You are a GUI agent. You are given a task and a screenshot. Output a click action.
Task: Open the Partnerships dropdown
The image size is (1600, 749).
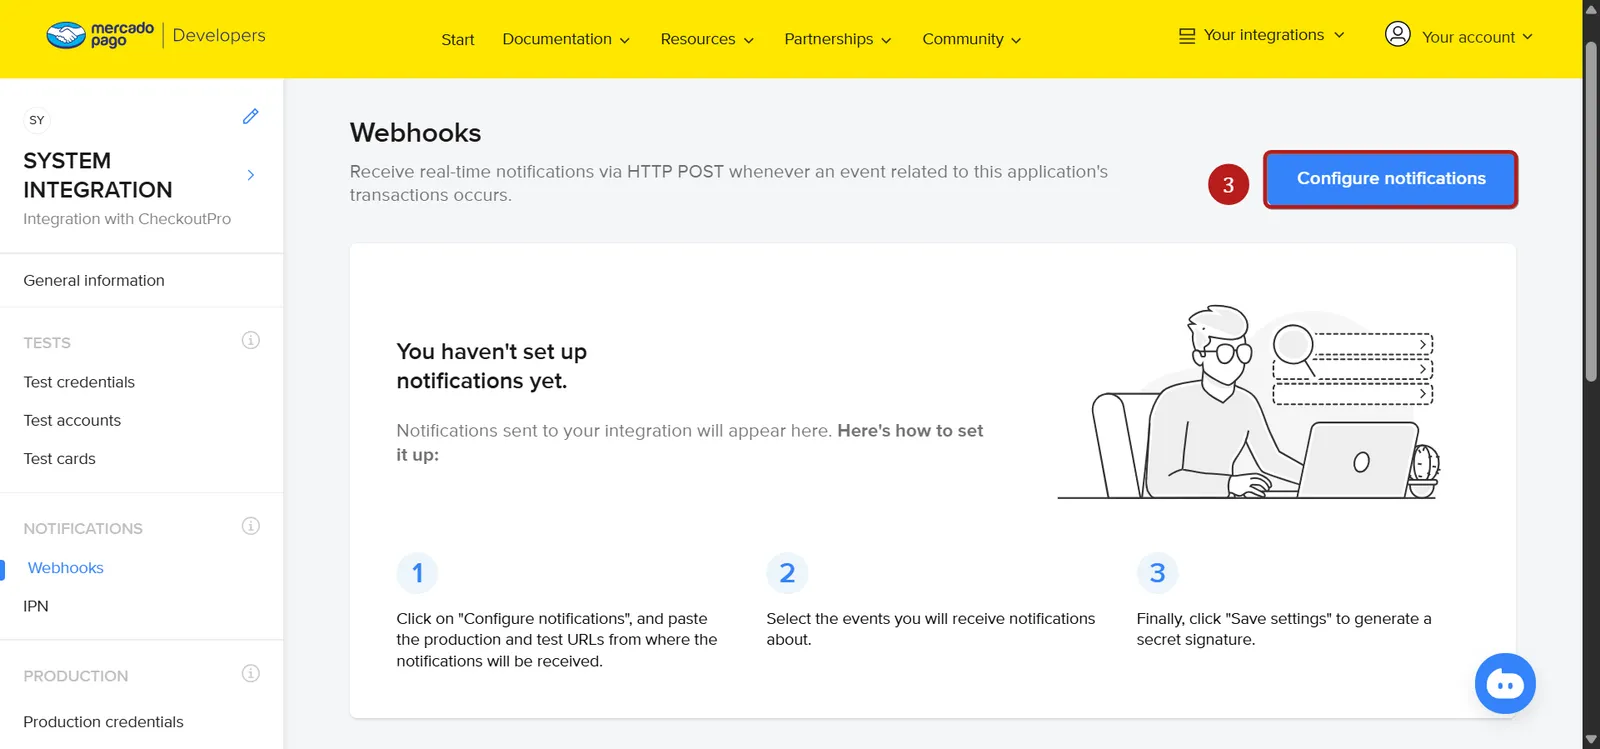coord(838,39)
